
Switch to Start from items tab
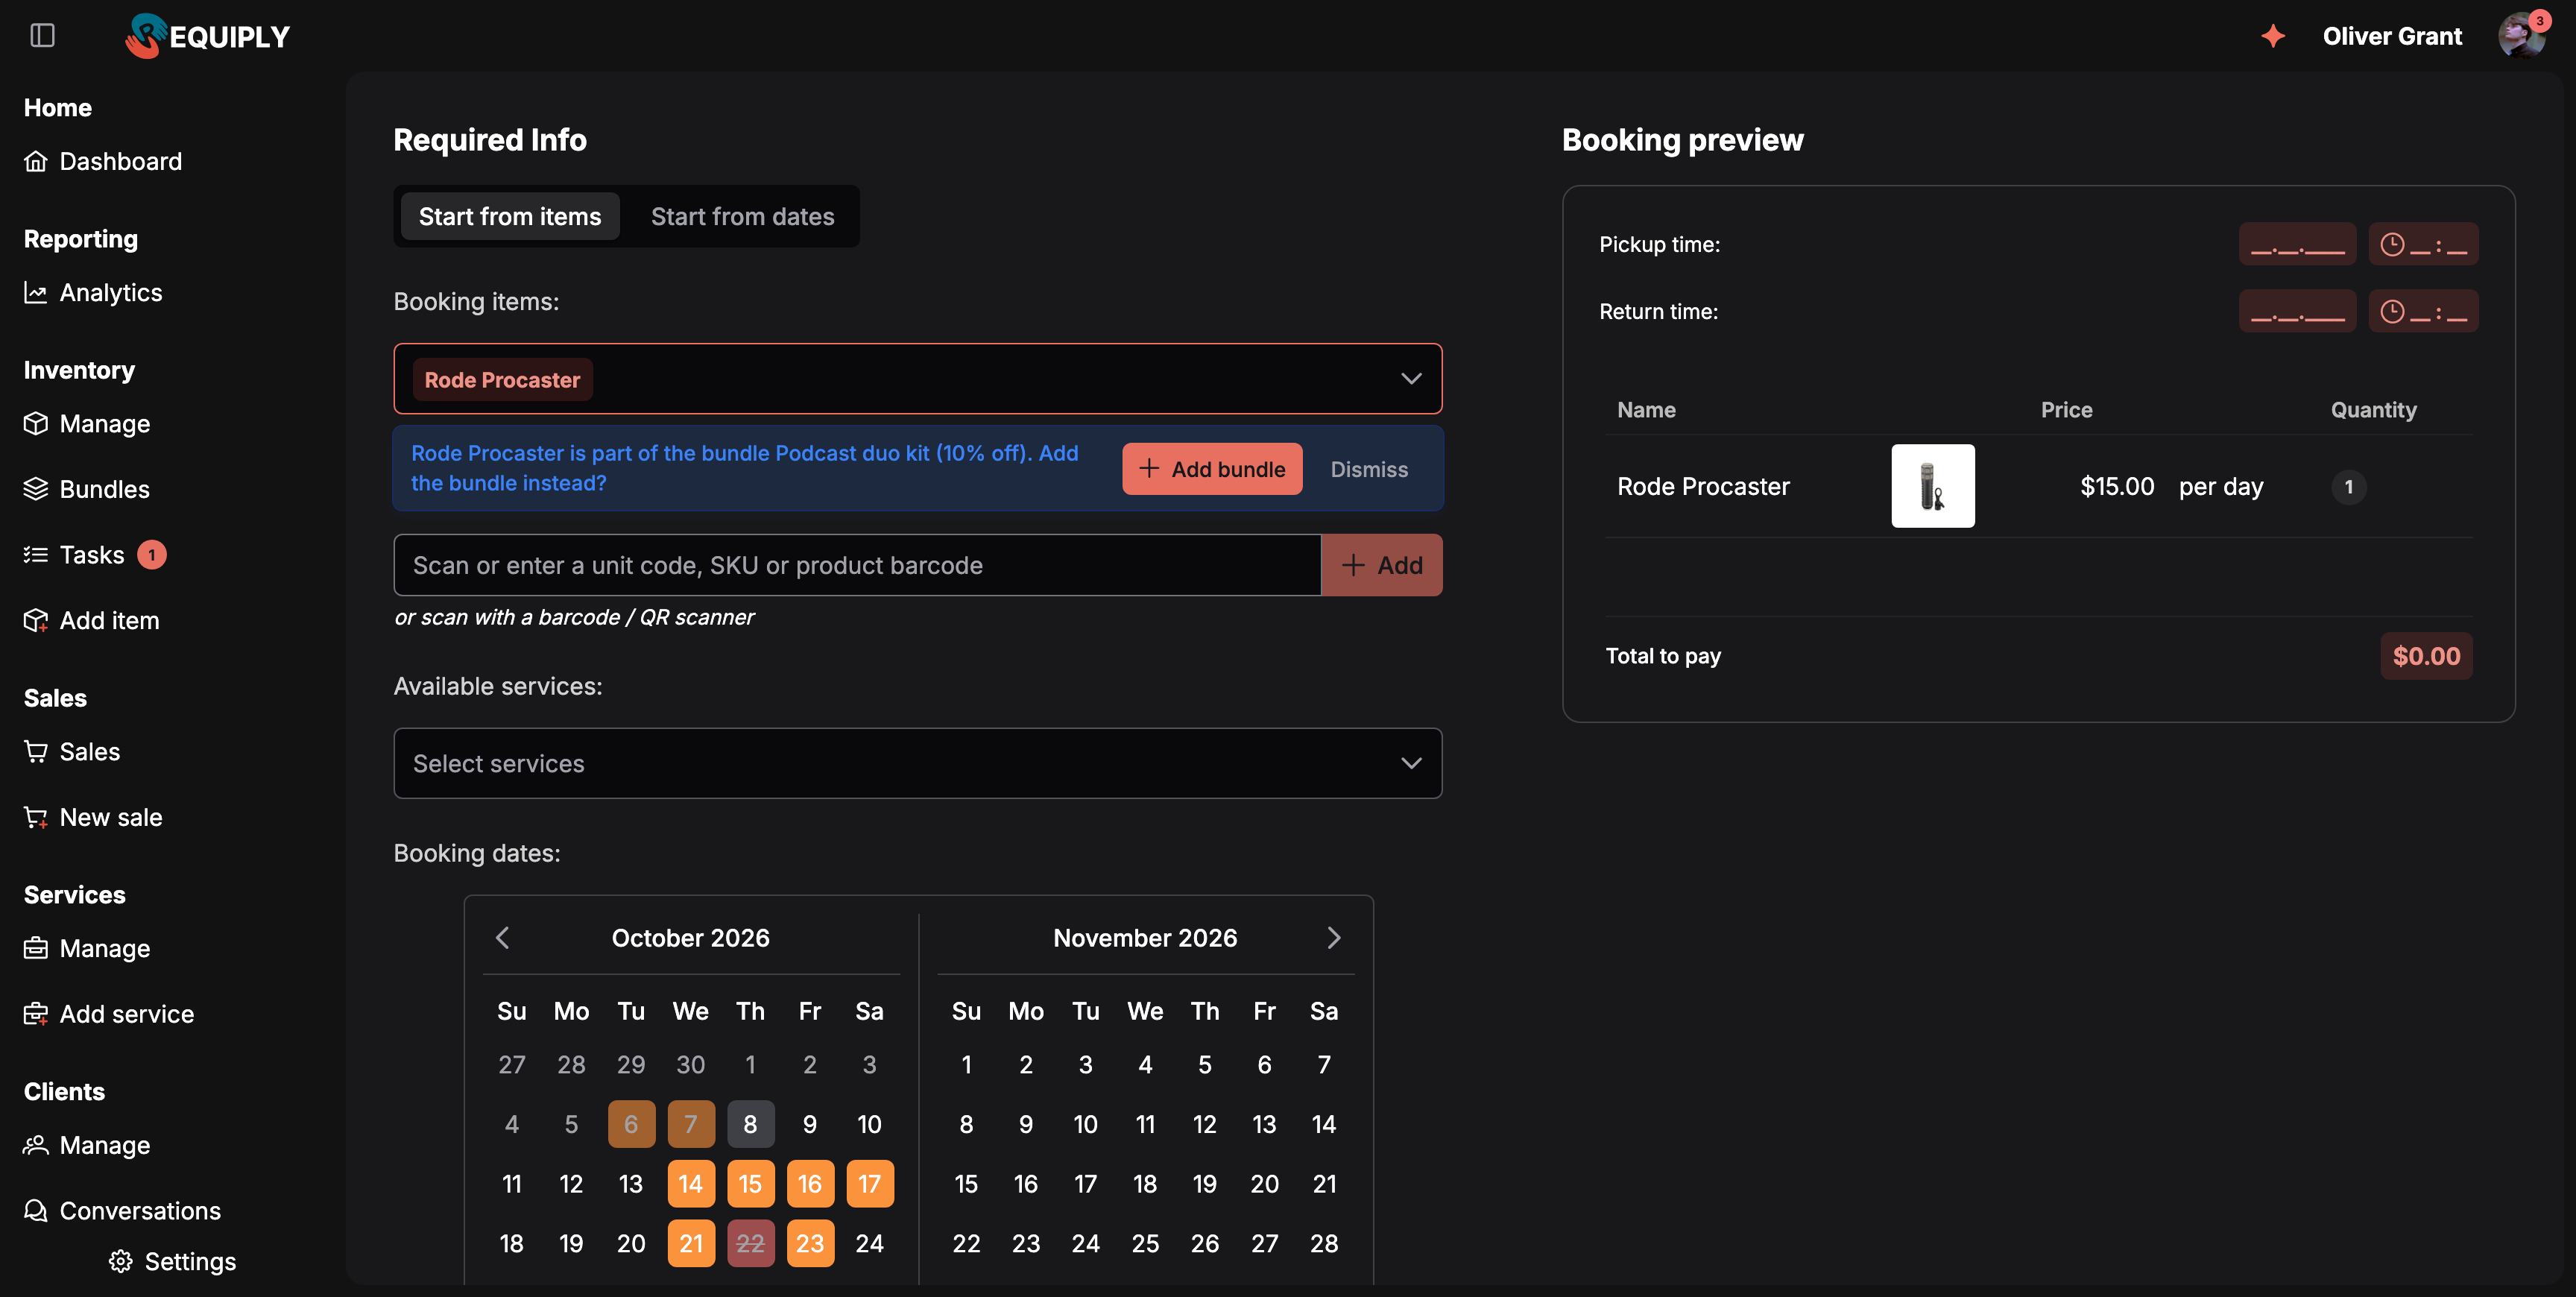(510, 216)
